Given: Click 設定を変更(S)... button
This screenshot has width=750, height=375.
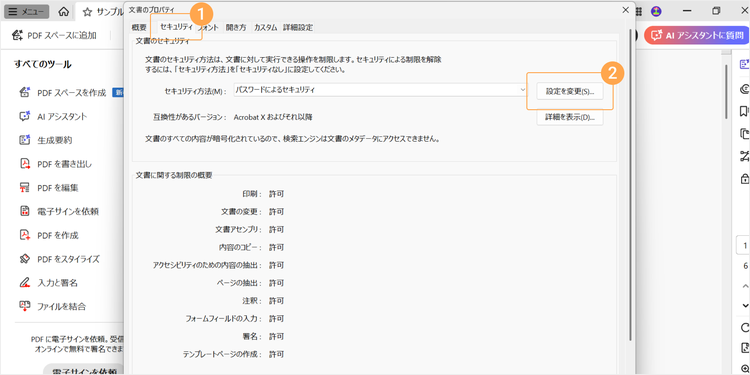Looking at the screenshot, I should pos(570,92).
